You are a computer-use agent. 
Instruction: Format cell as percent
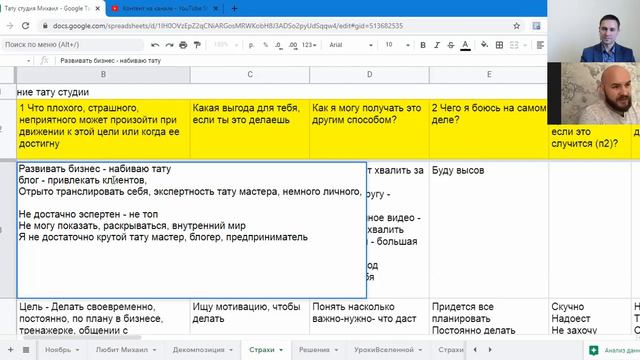click(266, 45)
